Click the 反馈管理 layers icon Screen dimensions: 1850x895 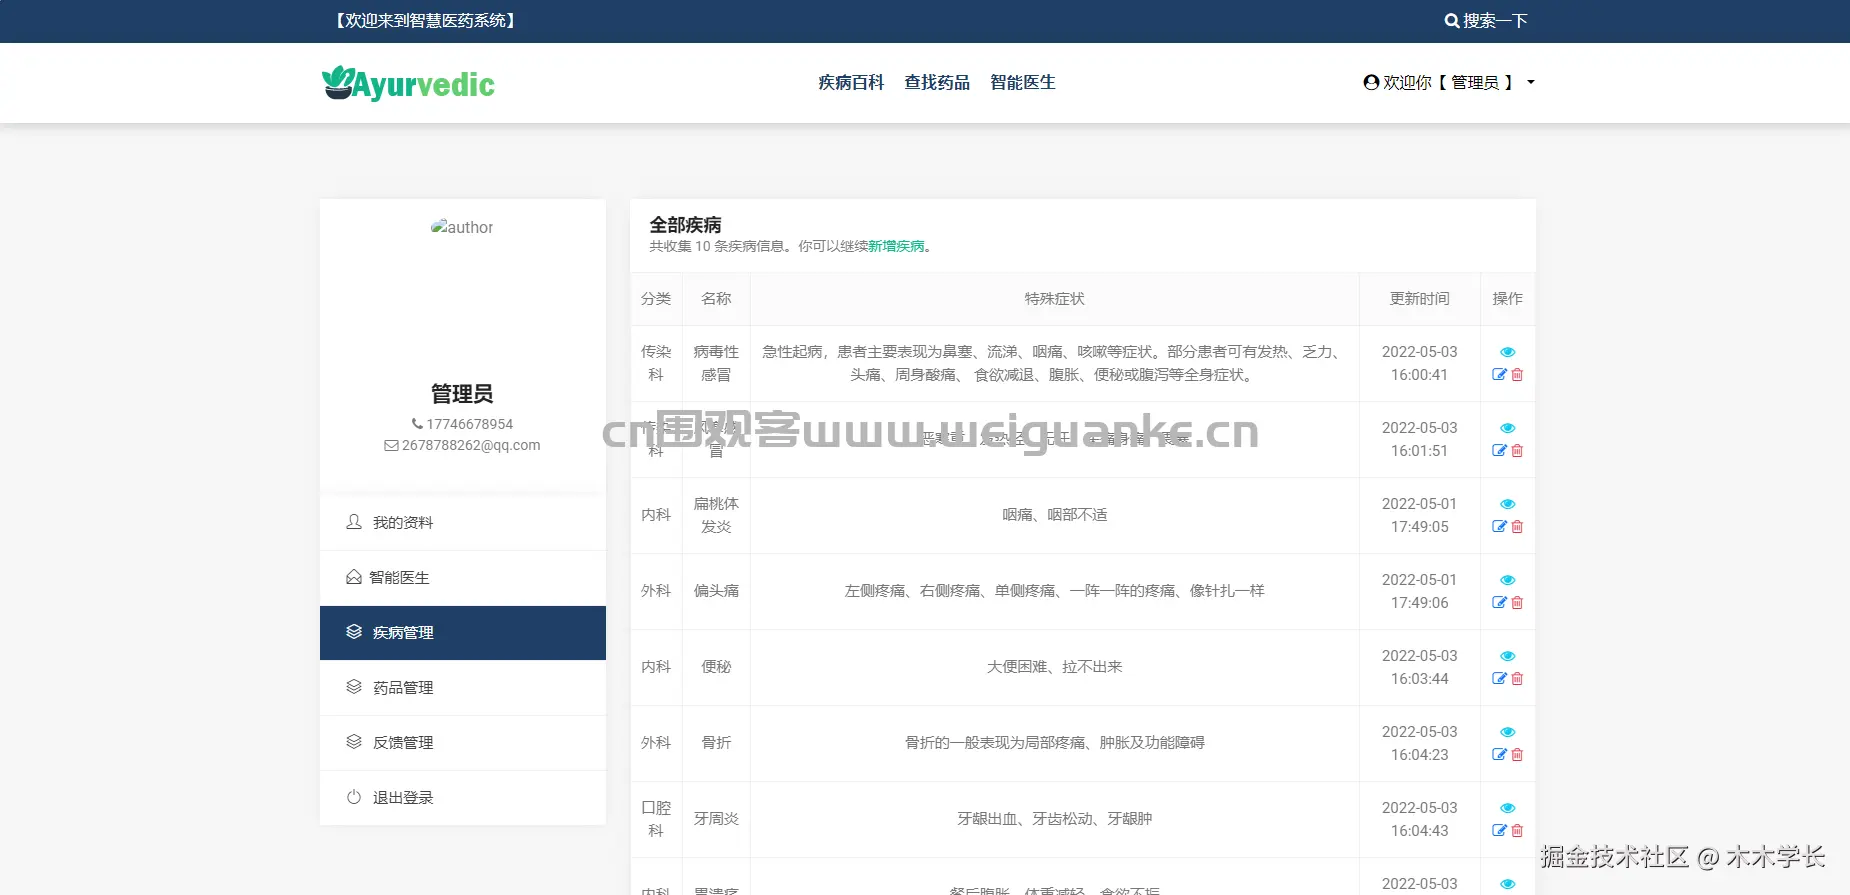[x=353, y=742]
